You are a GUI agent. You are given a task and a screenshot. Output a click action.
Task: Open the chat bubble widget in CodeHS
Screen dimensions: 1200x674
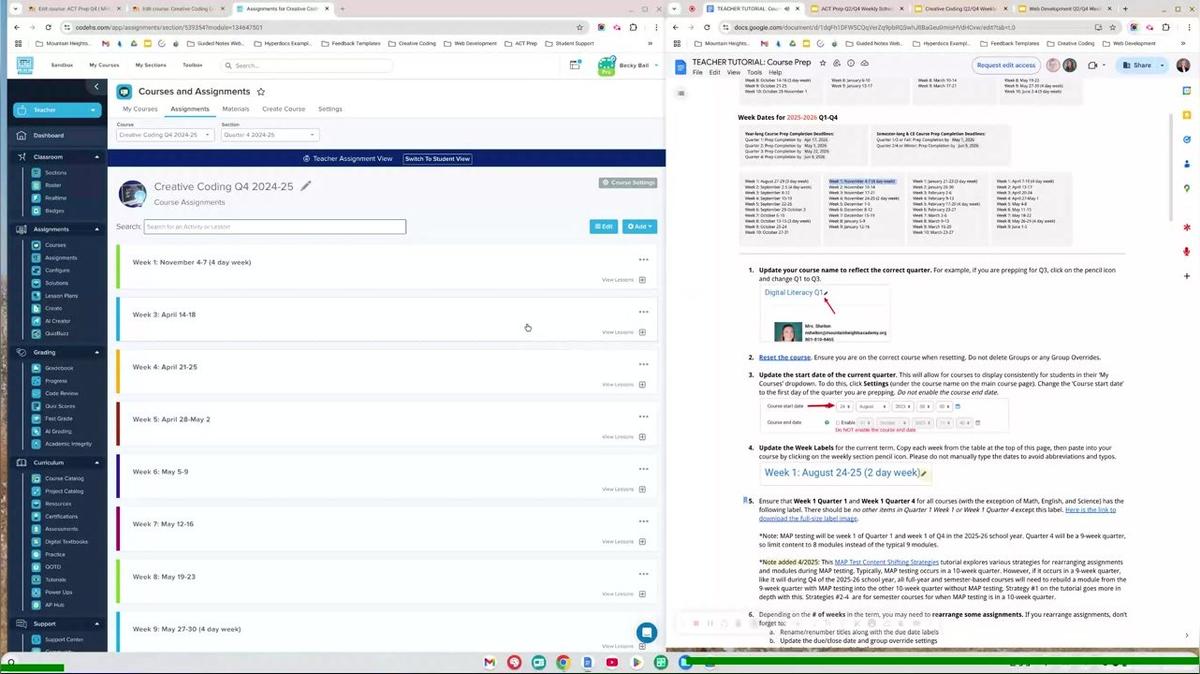647,632
